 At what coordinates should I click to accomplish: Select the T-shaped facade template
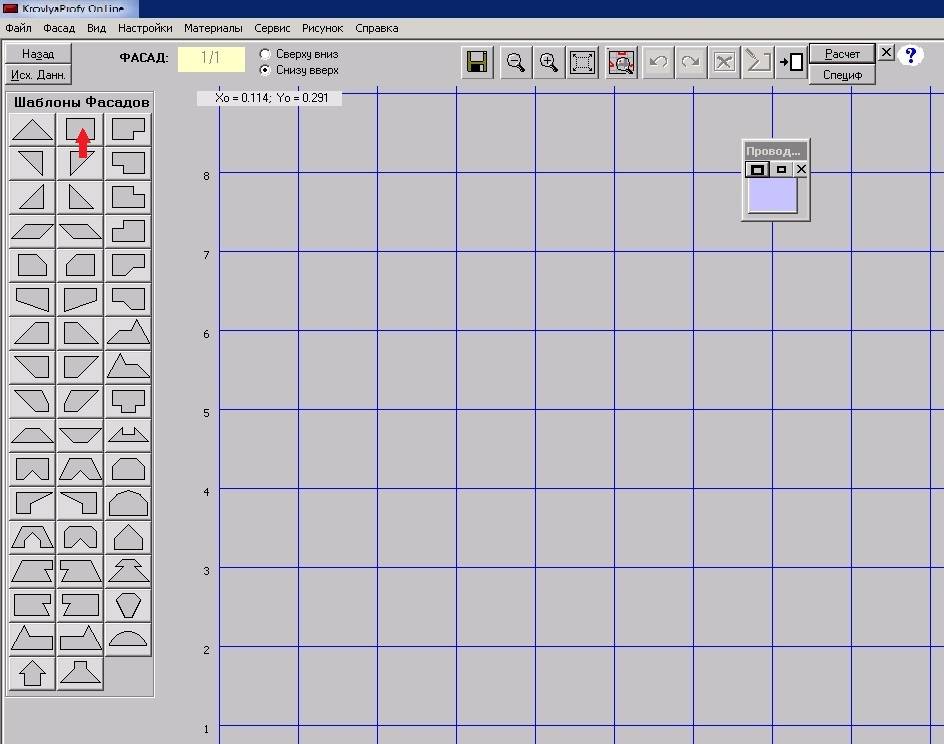(x=128, y=401)
